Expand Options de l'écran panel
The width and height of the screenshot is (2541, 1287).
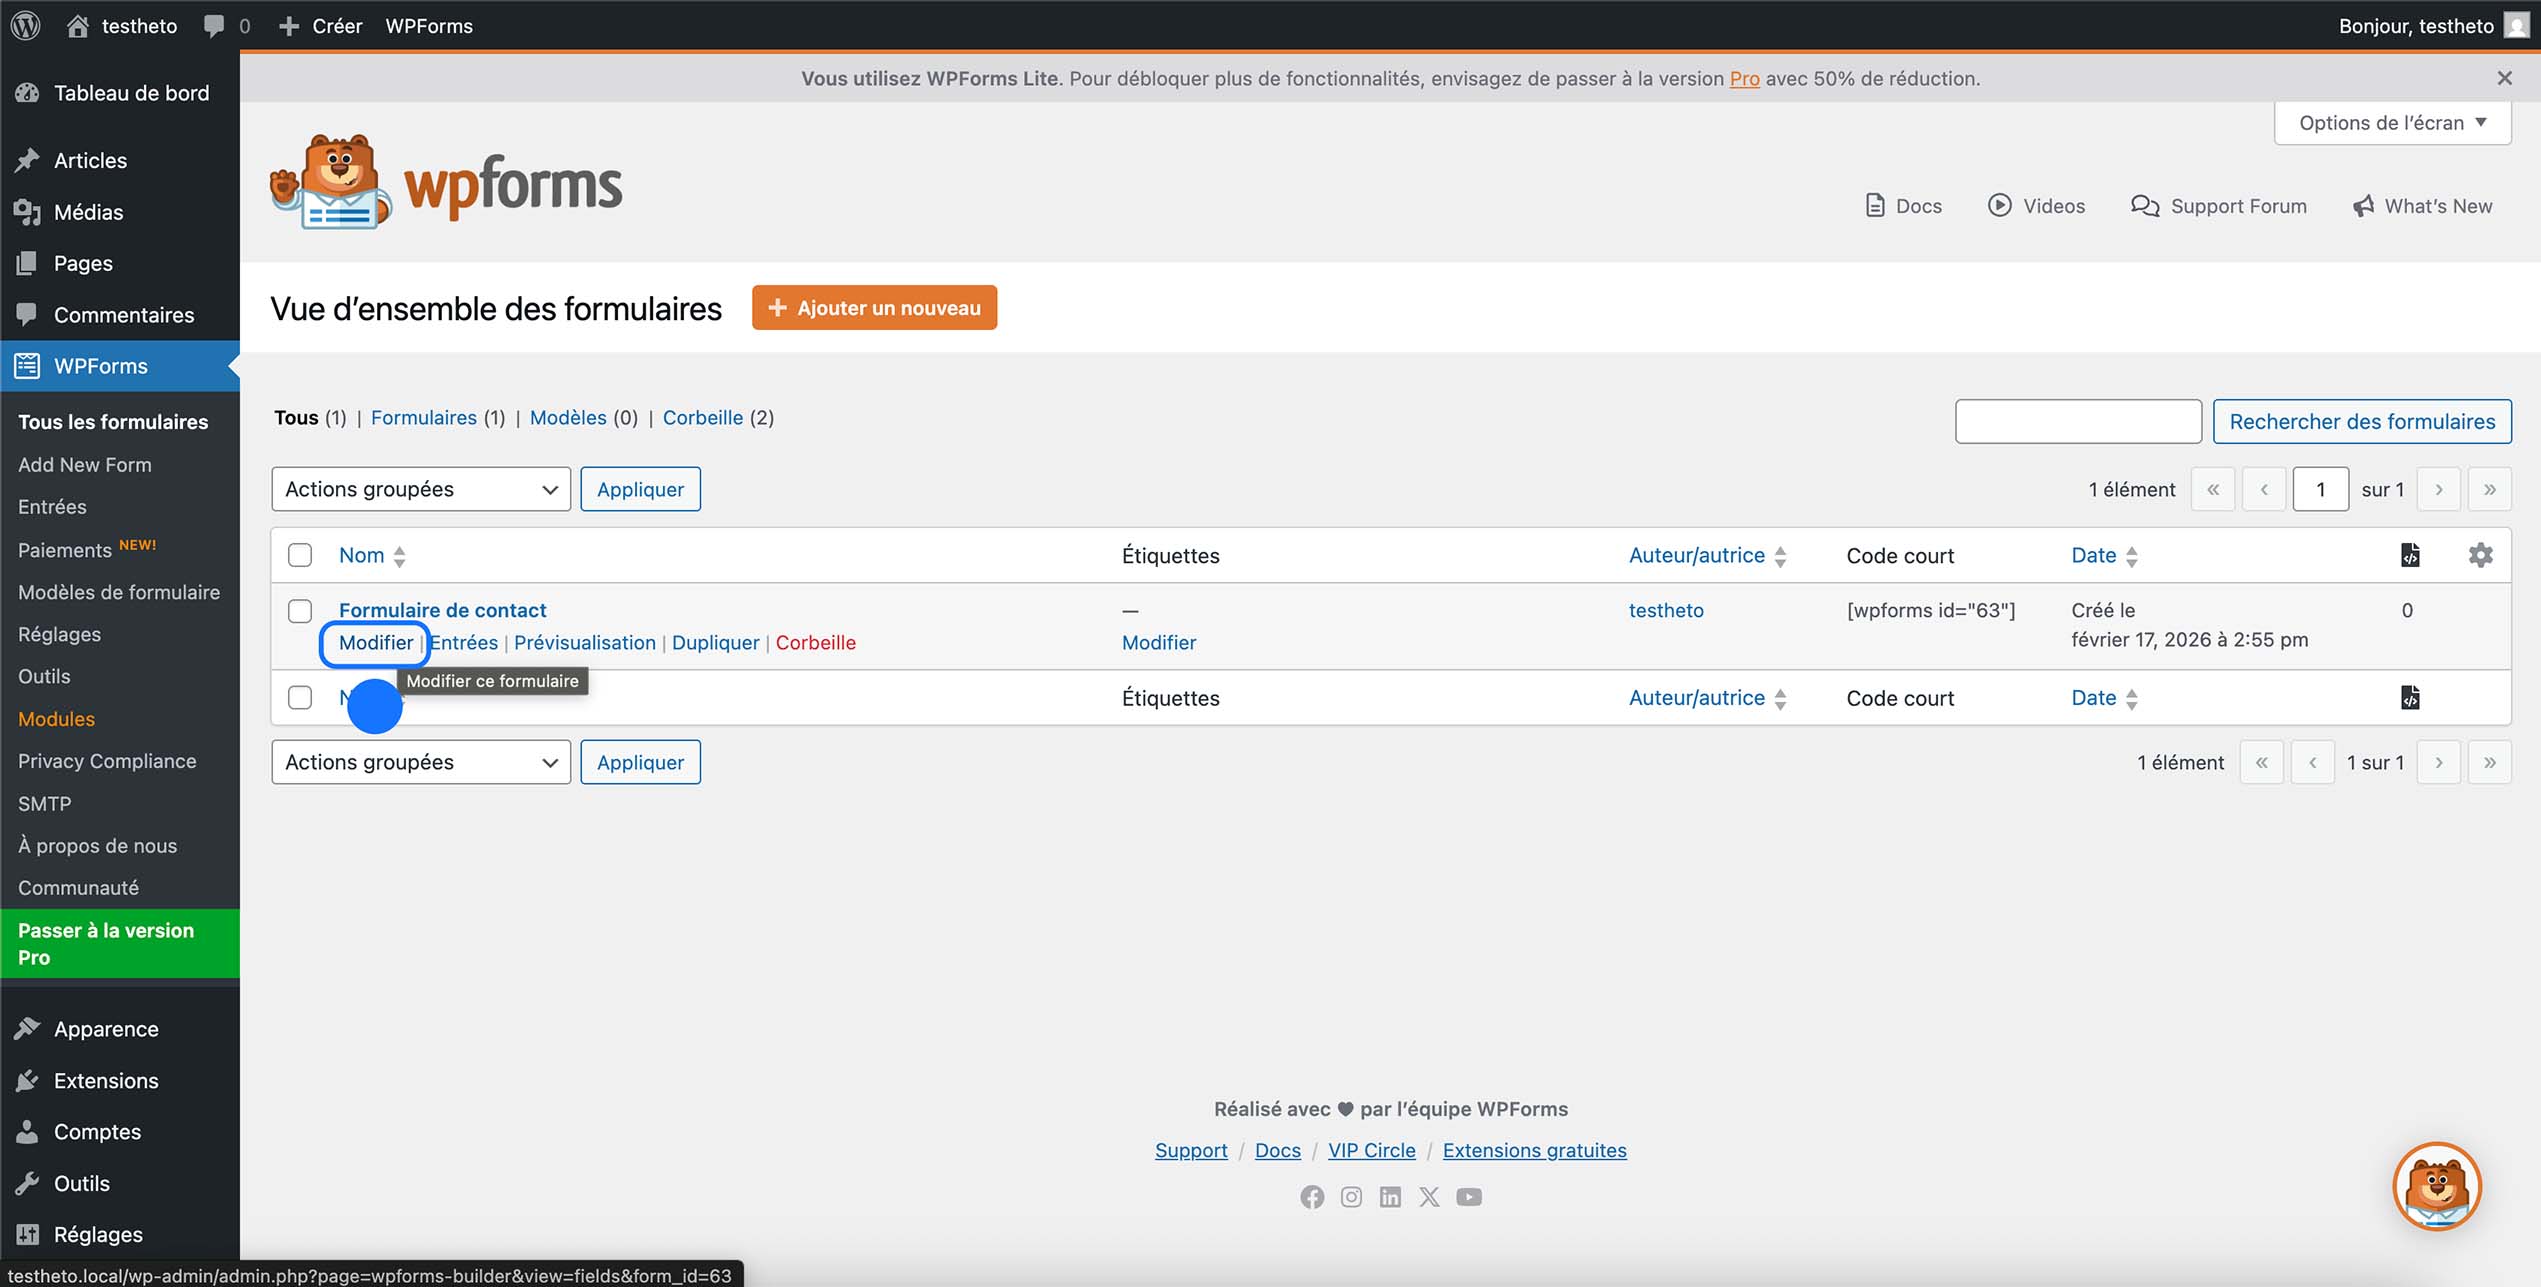pos(2391,122)
